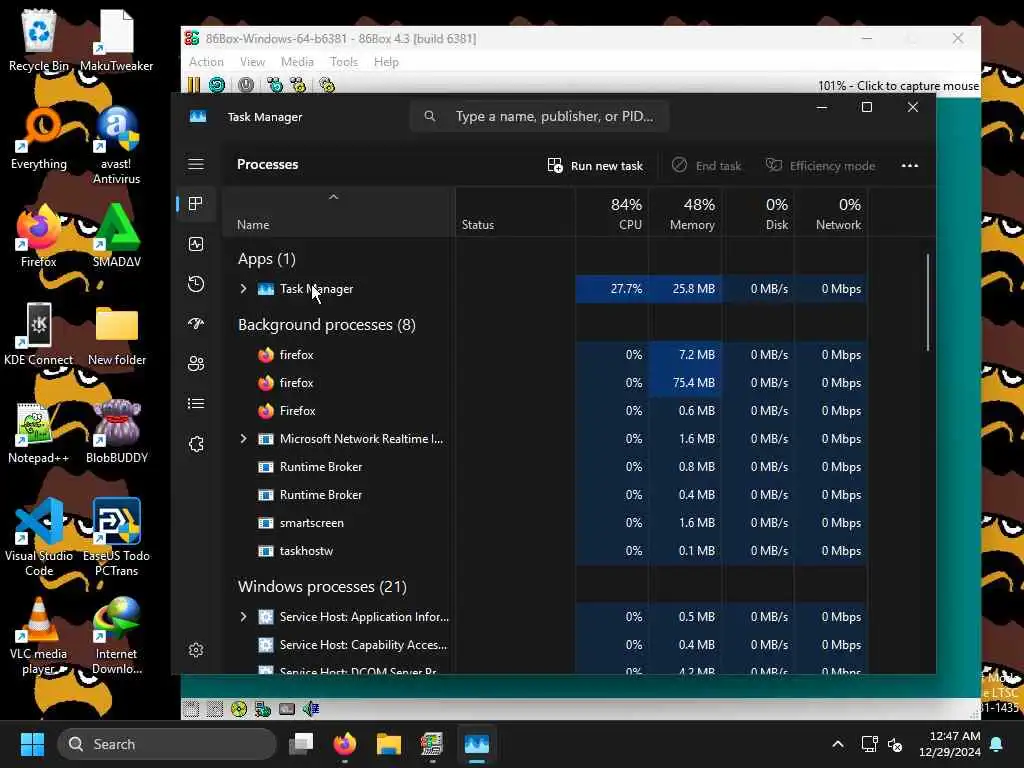Select the Runtime Broker row using 0.8 MB
This screenshot has height=768, width=1024.
(x=545, y=467)
